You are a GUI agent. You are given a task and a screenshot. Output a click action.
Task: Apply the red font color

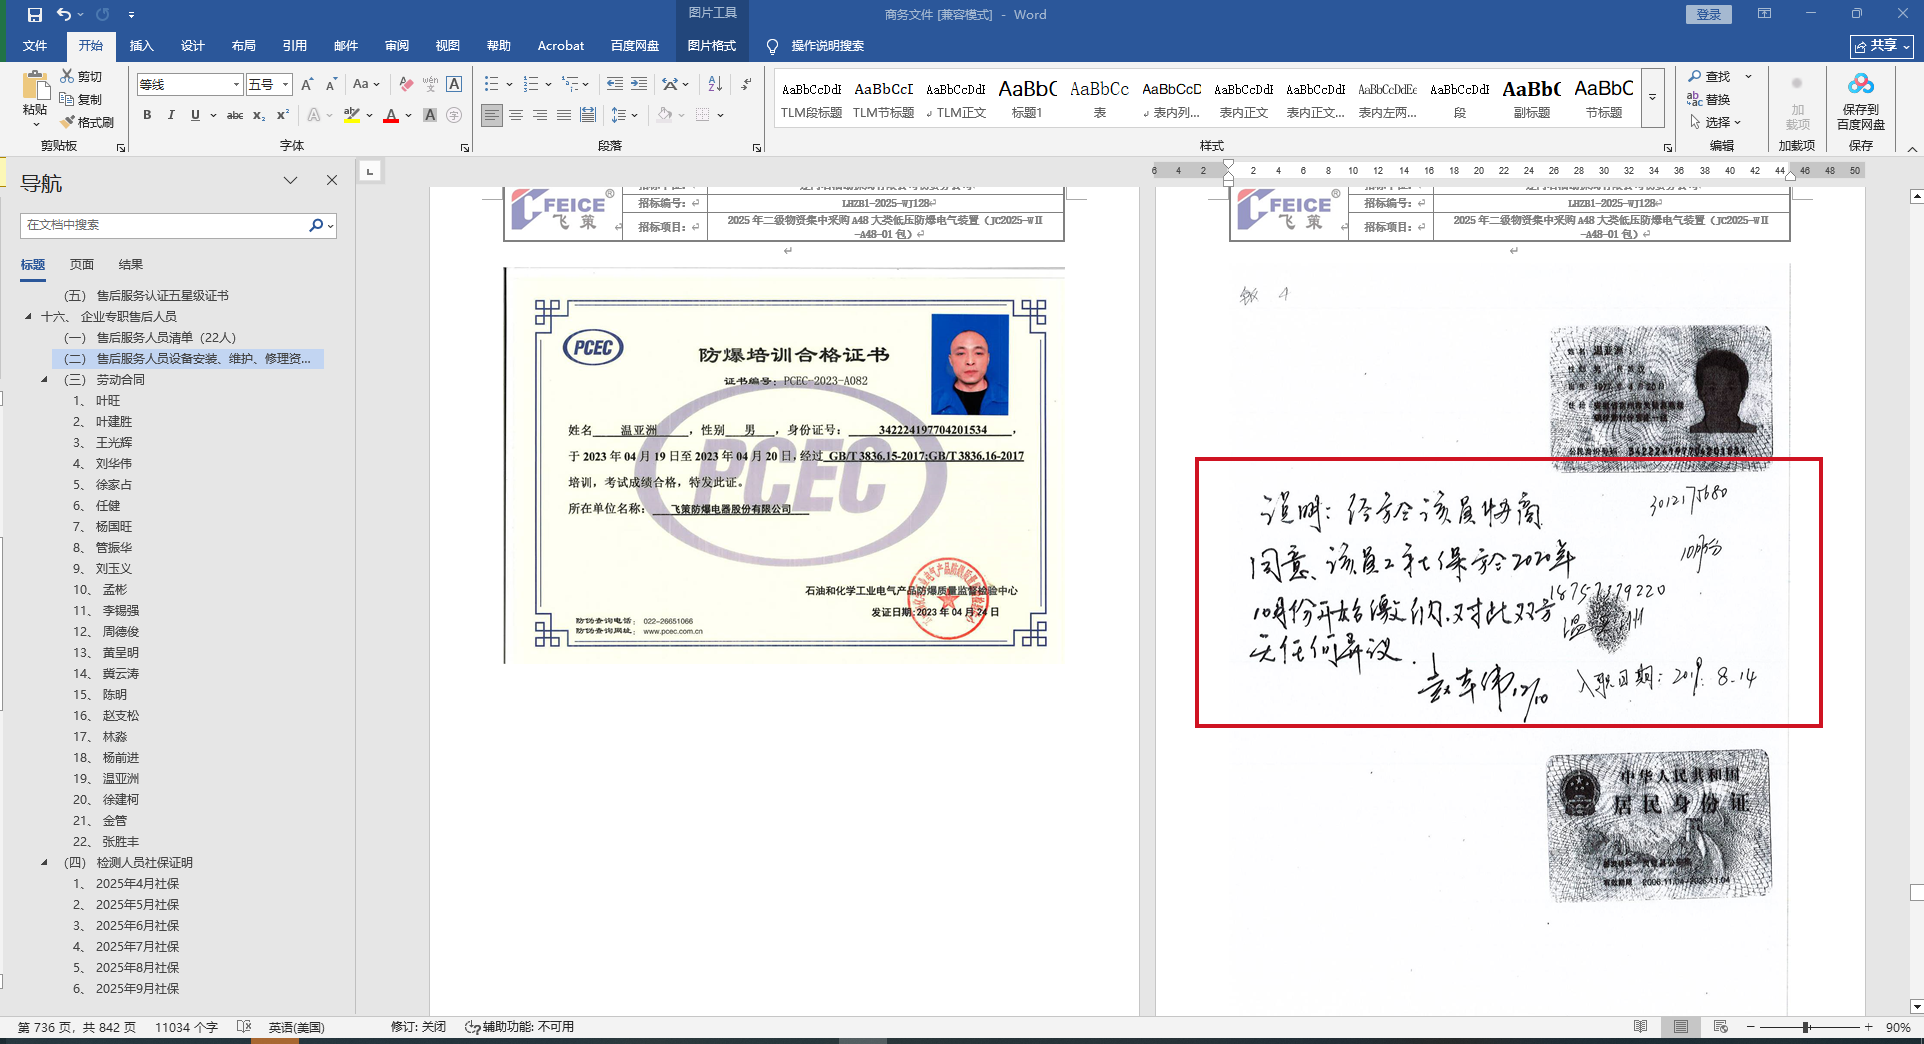click(x=391, y=115)
